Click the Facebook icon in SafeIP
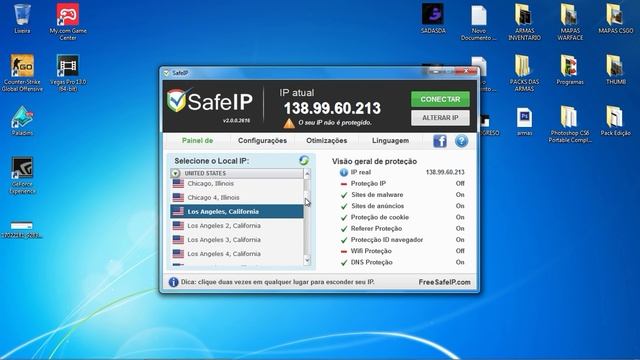Screen dimensions: 640x360 tap(440, 141)
